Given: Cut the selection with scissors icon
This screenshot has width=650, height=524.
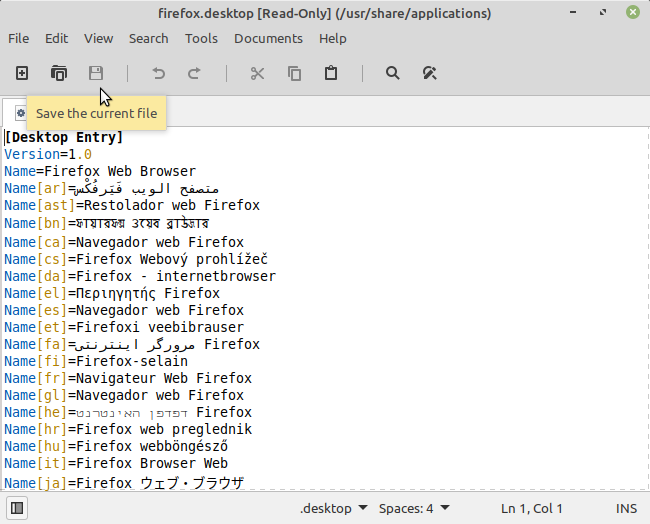Looking at the screenshot, I should [257, 73].
